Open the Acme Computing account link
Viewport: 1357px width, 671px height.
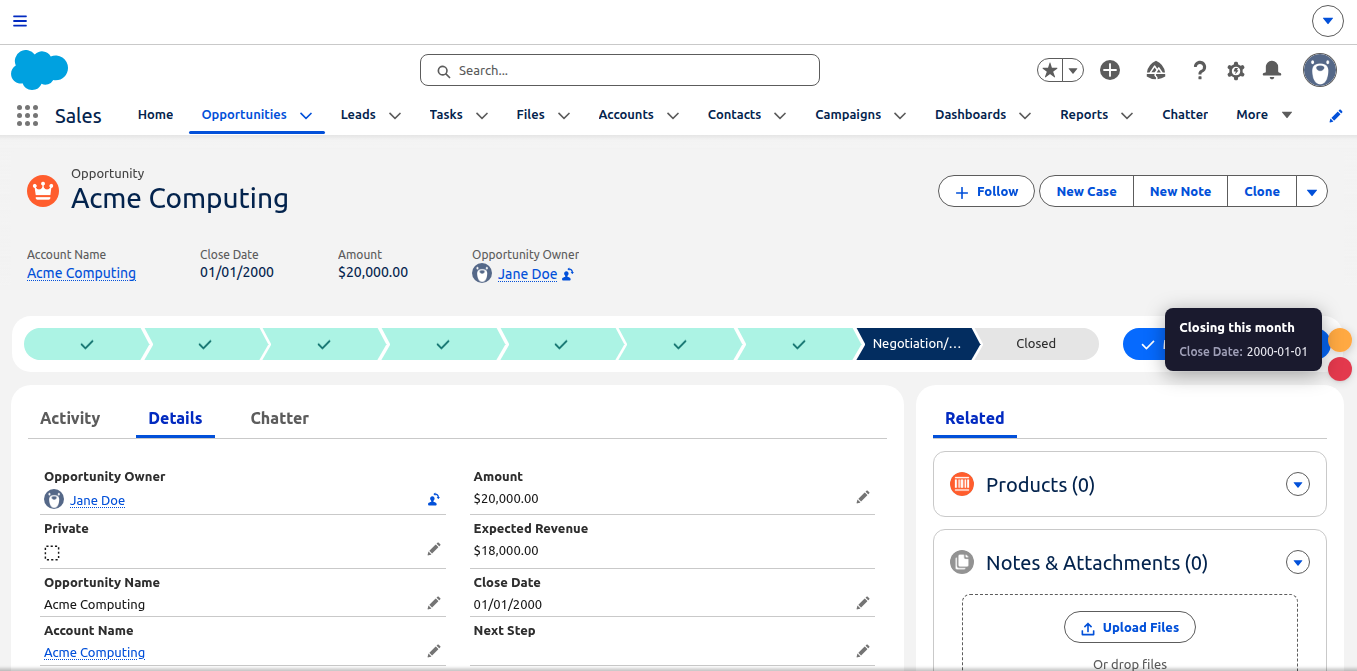click(81, 273)
